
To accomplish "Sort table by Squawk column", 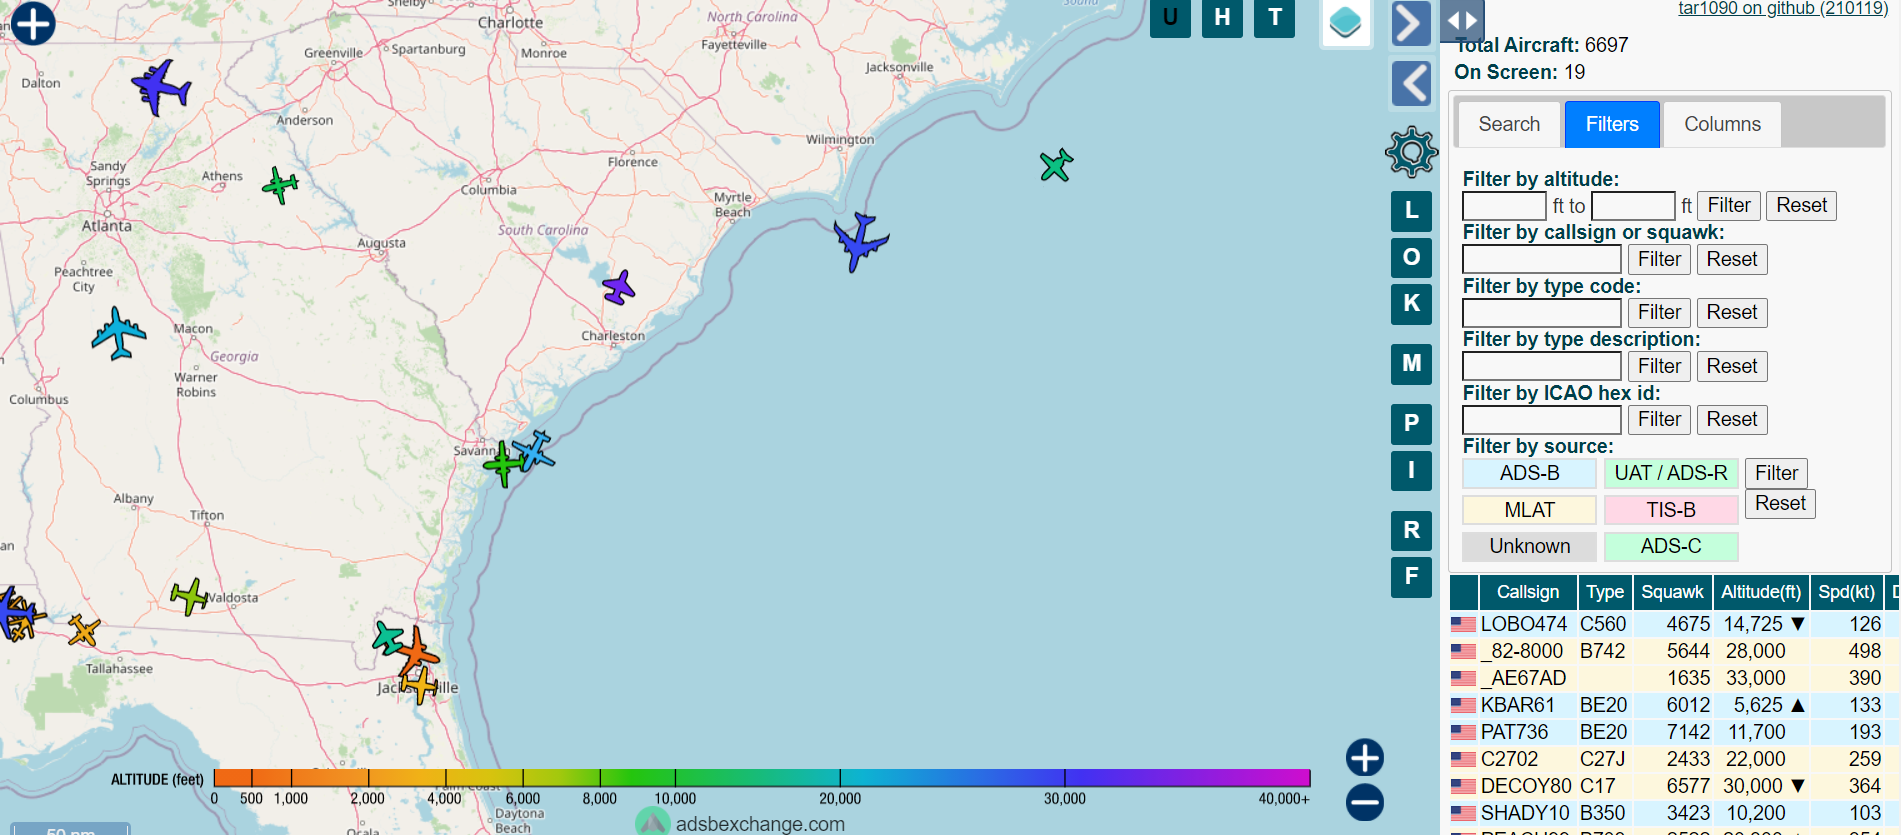I will [1672, 592].
